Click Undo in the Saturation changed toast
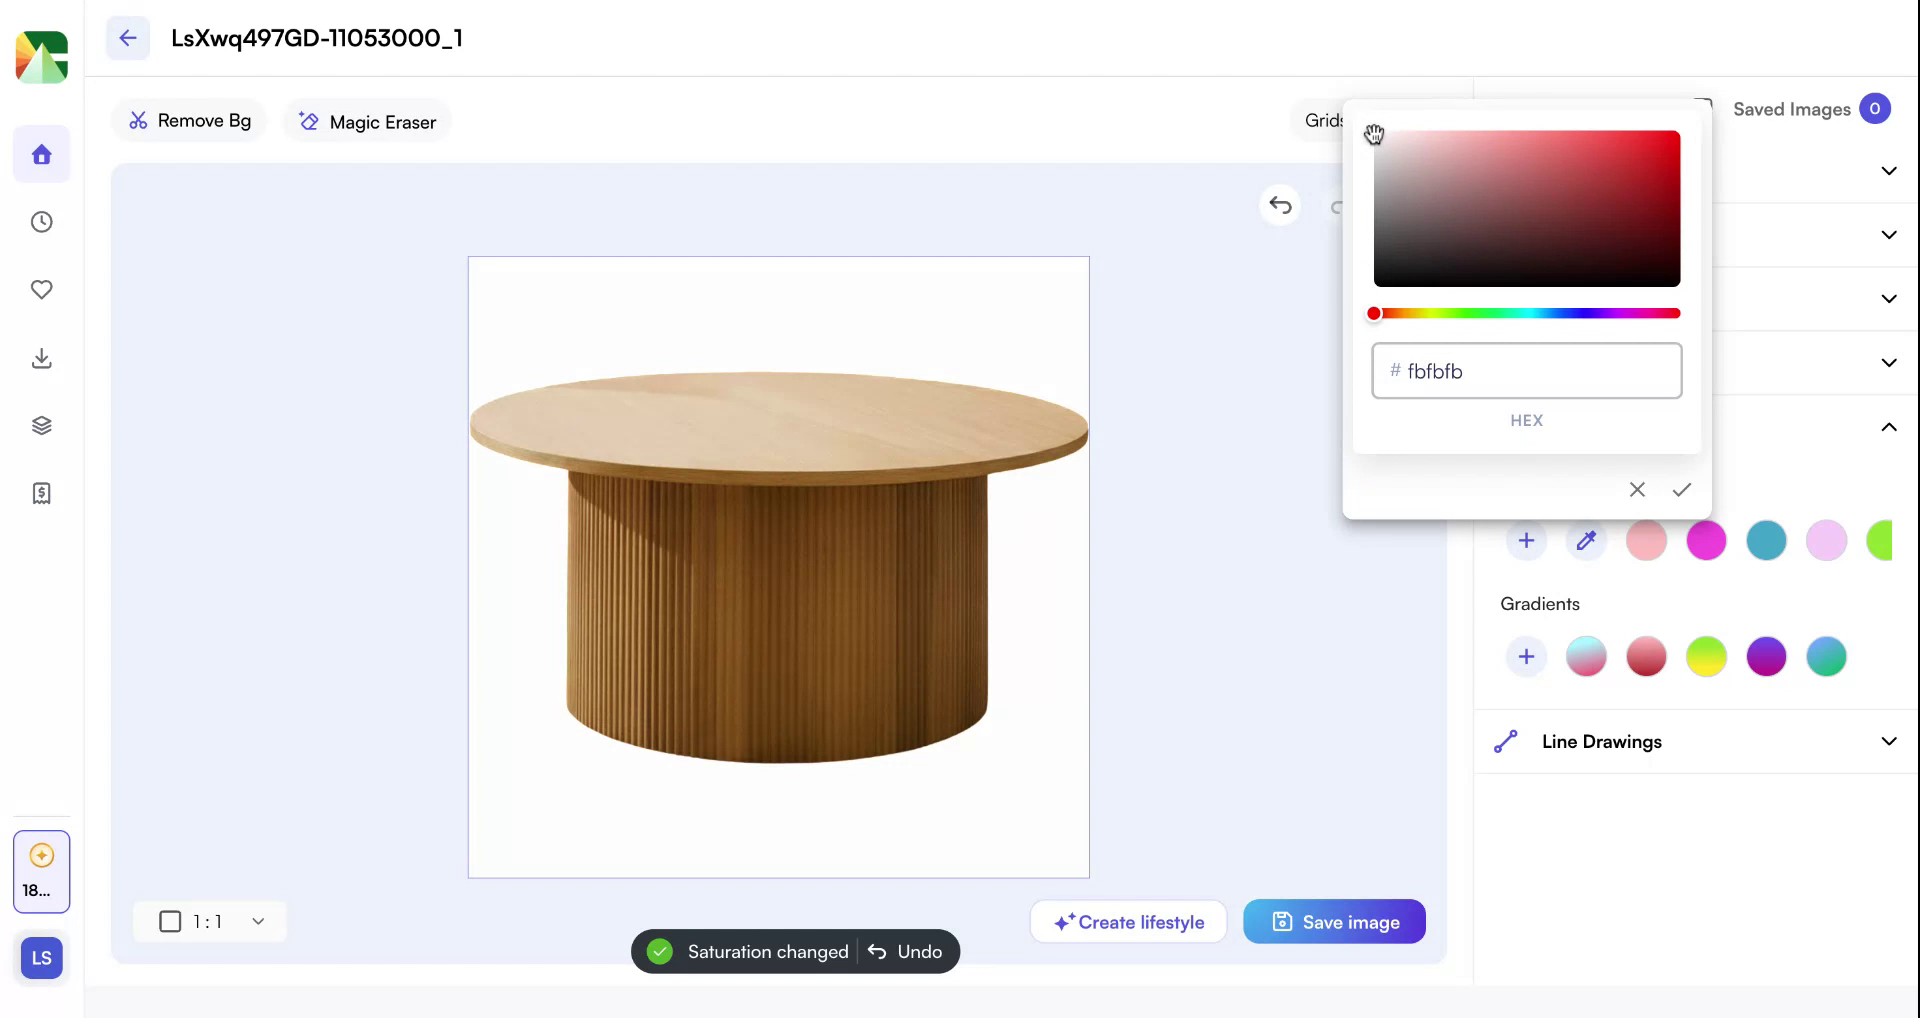The width and height of the screenshot is (1920, 1018). 907,951
